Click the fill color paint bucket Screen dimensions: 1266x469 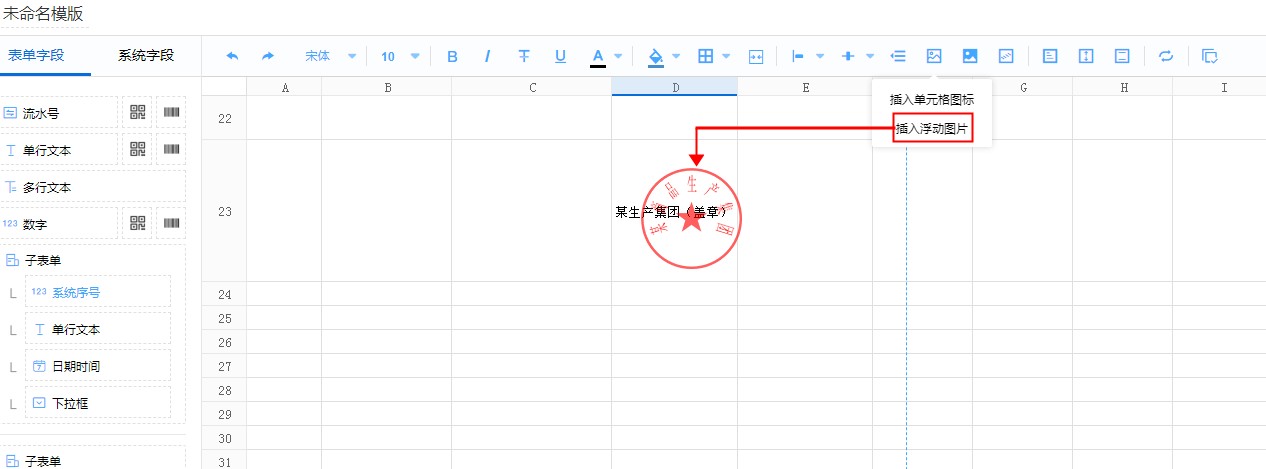656,56
